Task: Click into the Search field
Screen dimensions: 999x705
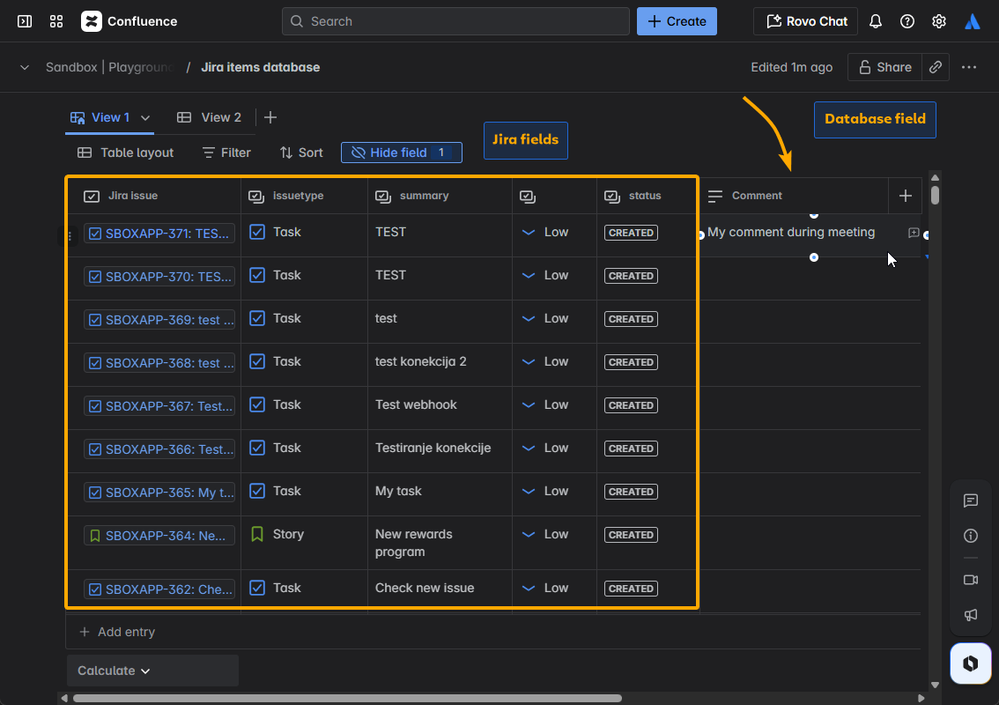Action: pos(455,21)
